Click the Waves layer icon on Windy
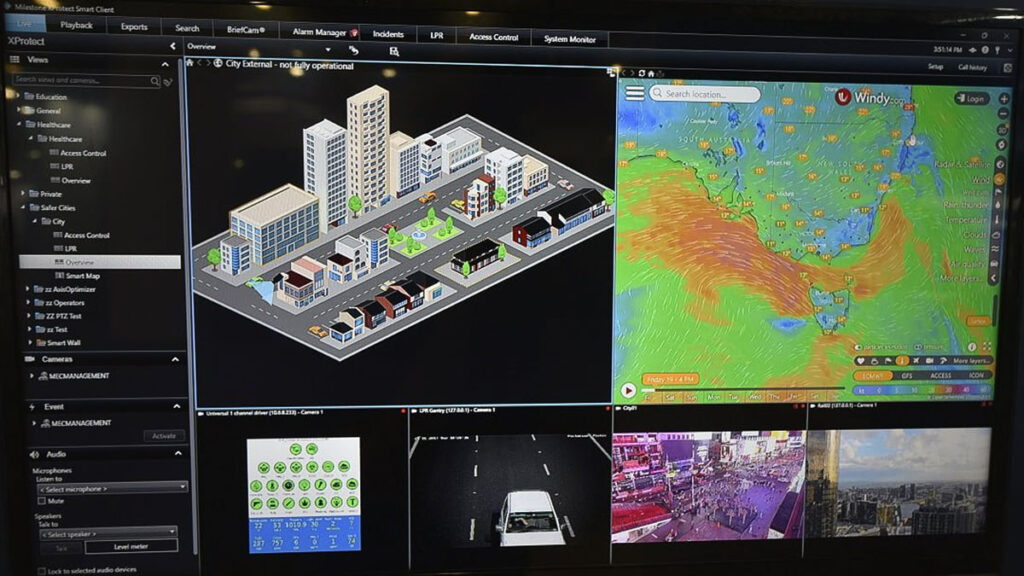This screenshot has height=576, width=1024. click(997, 247)
